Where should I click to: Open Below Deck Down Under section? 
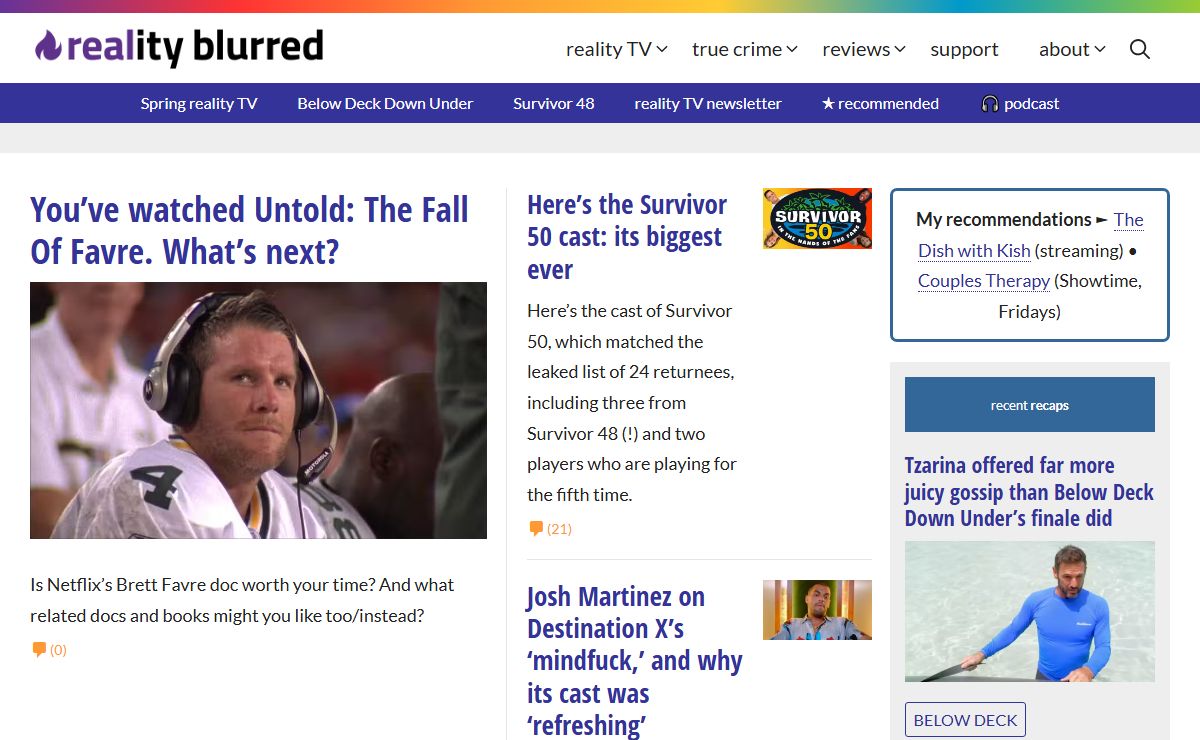385,103
